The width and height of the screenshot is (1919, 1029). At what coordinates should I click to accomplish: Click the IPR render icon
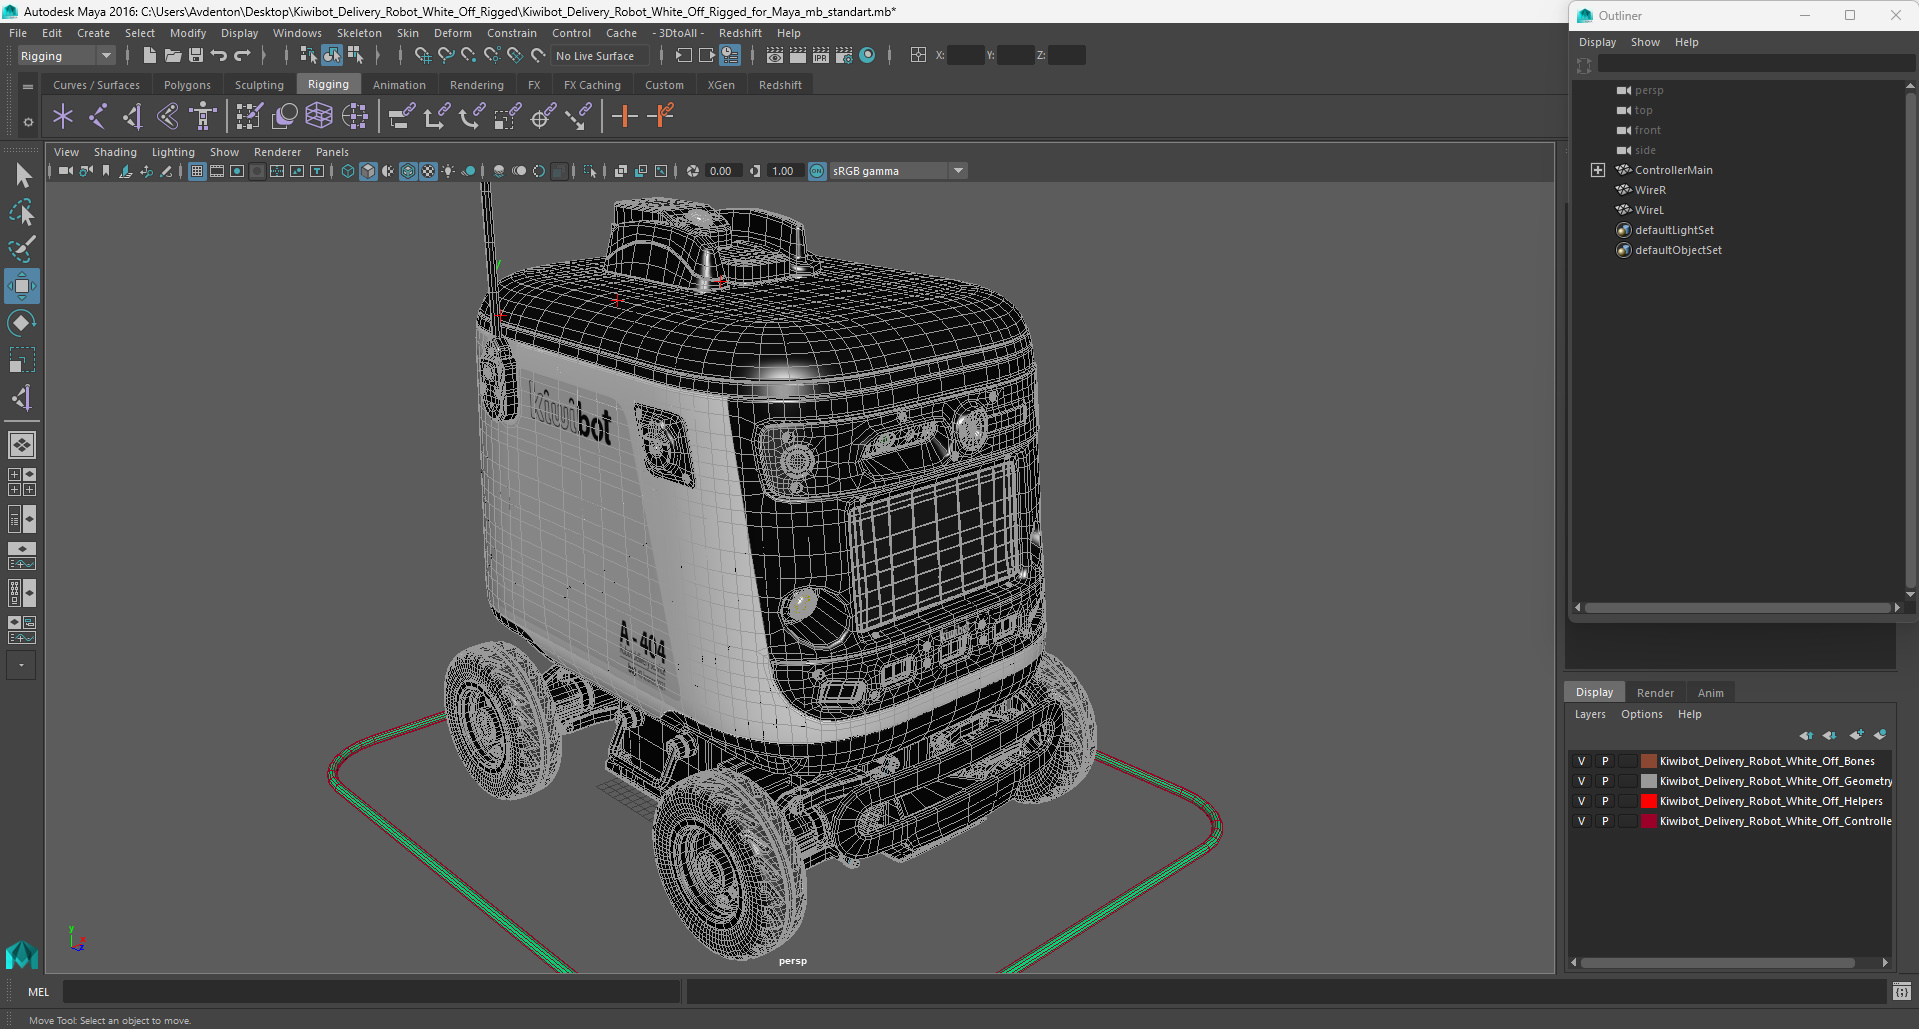pyautogui.click(x=821, y=56)
